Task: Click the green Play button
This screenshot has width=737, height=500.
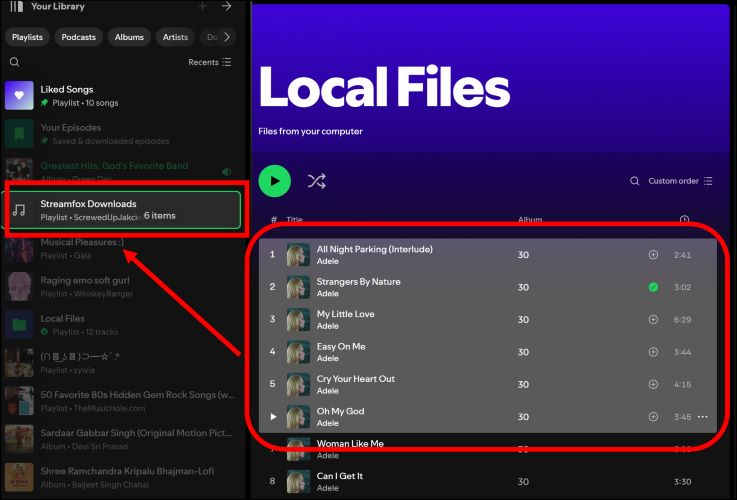Action: 275,181
